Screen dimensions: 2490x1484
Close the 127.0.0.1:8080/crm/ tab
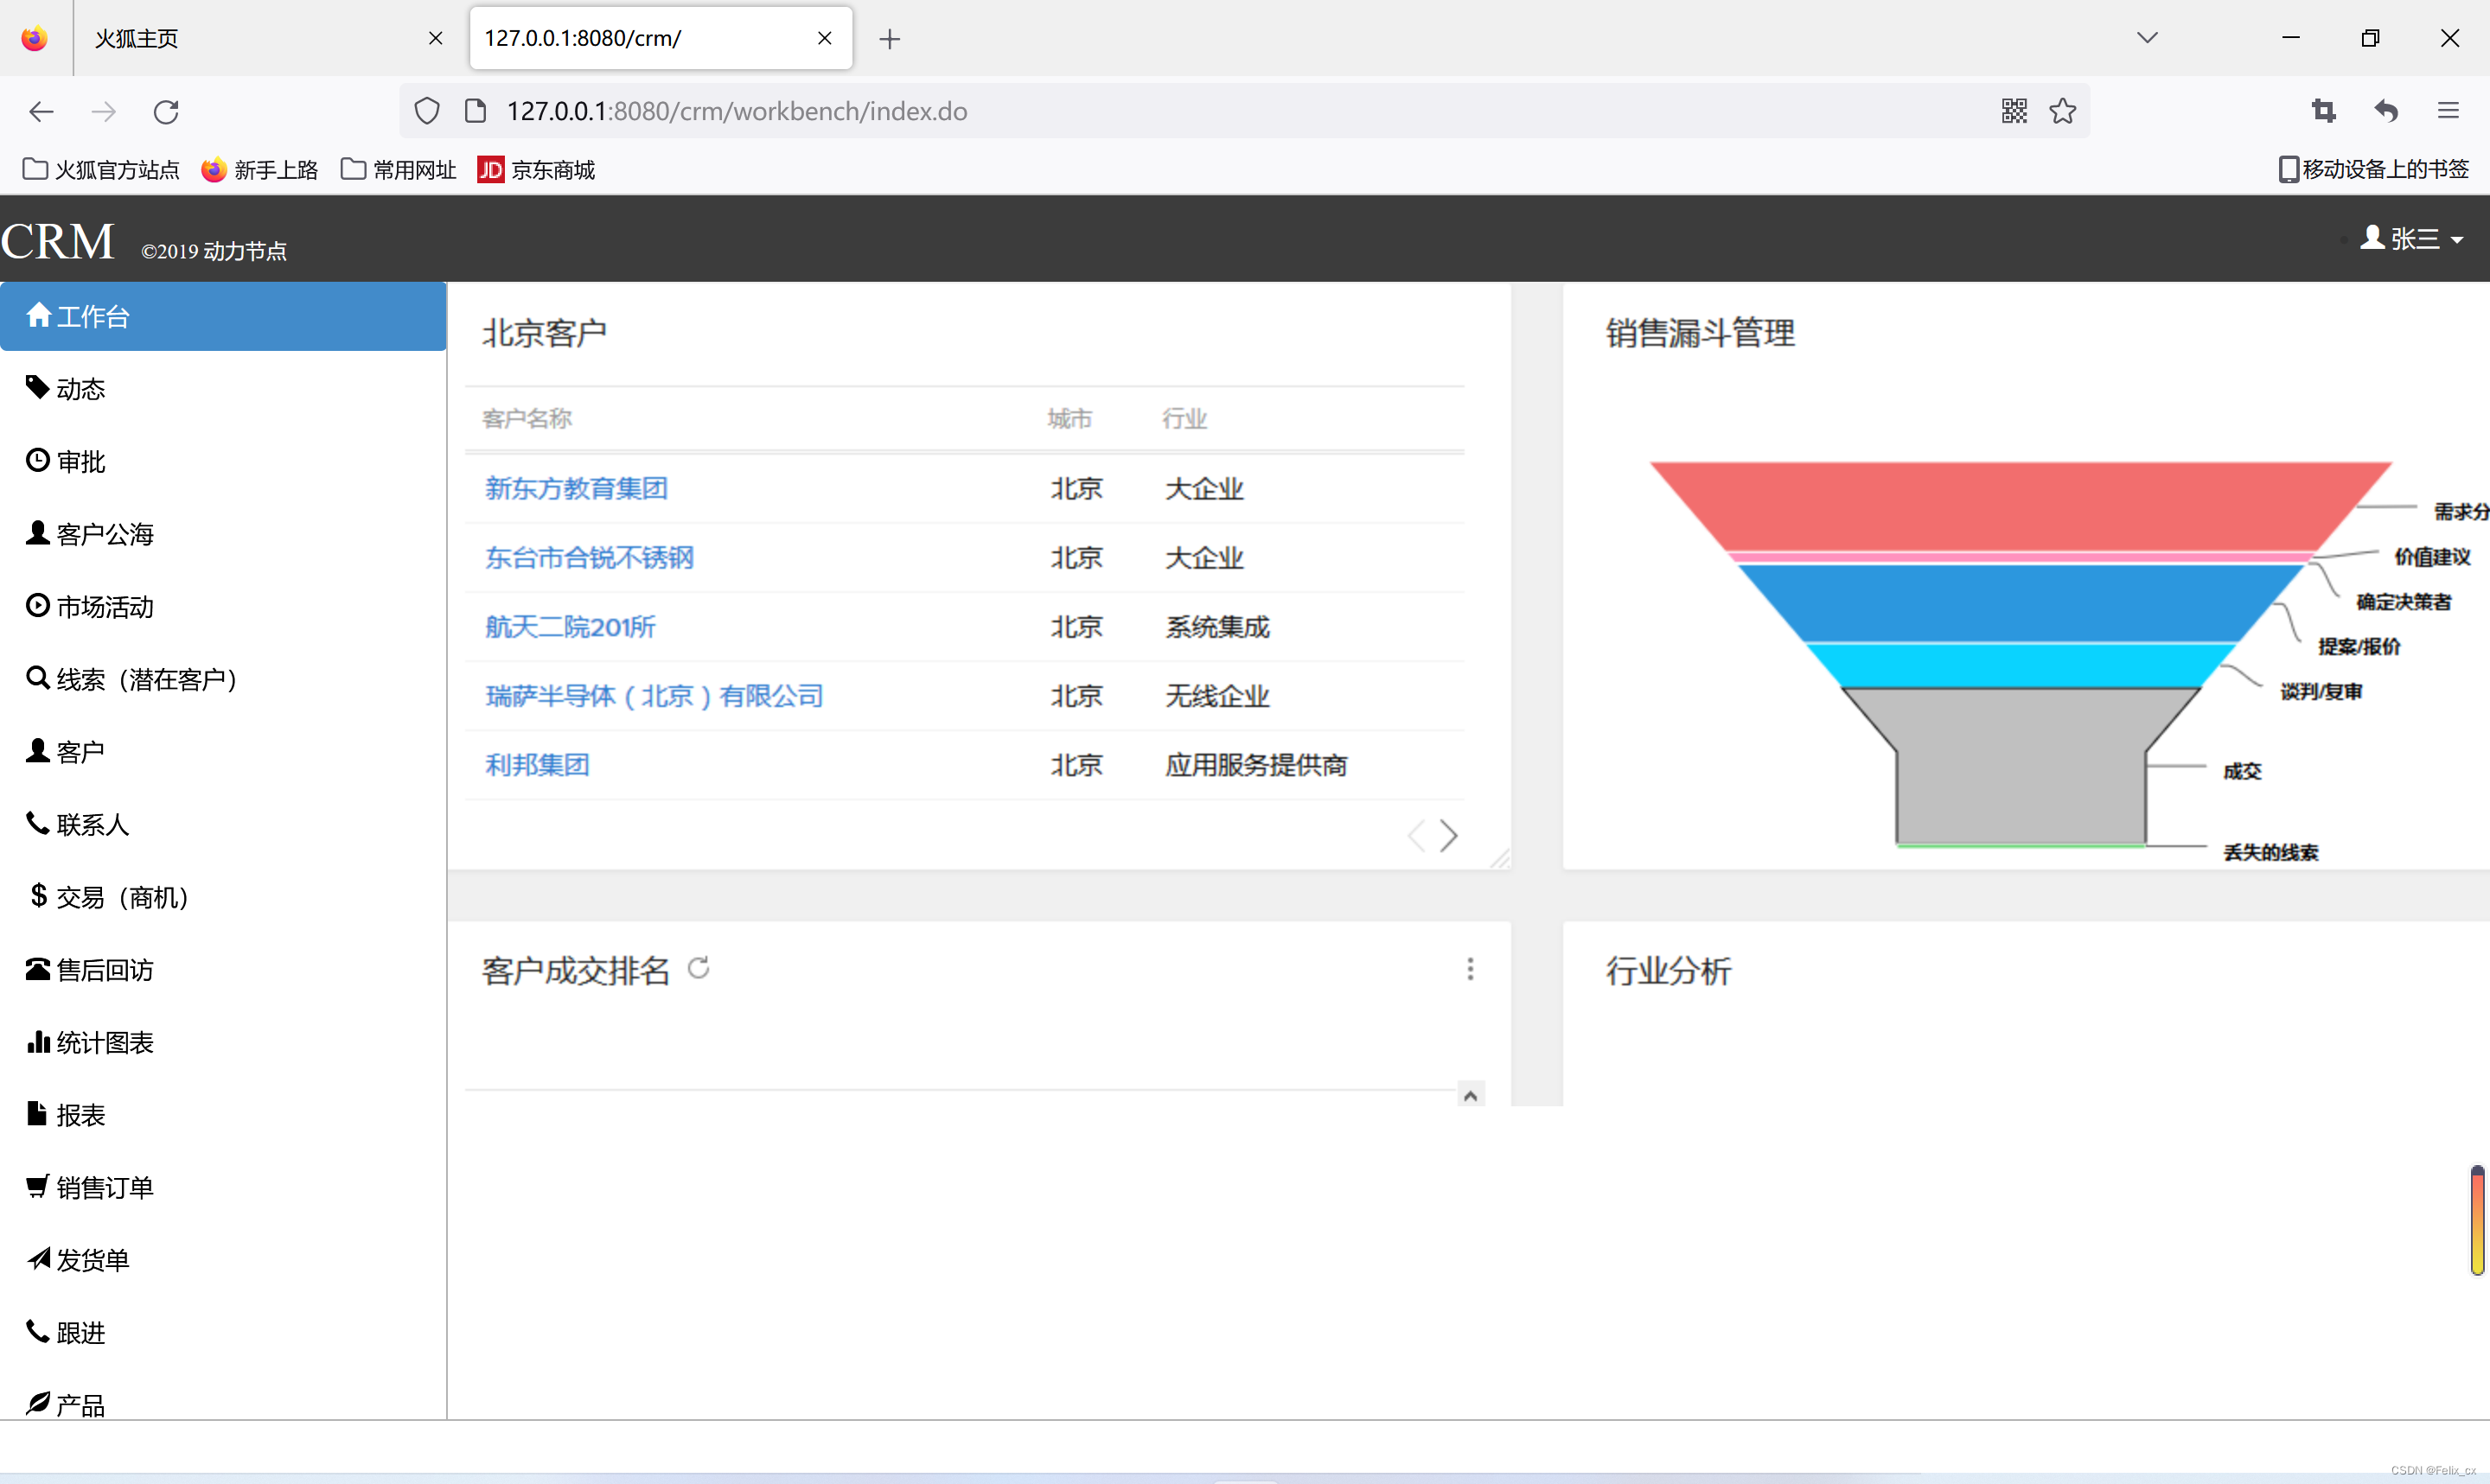[824, 38]
